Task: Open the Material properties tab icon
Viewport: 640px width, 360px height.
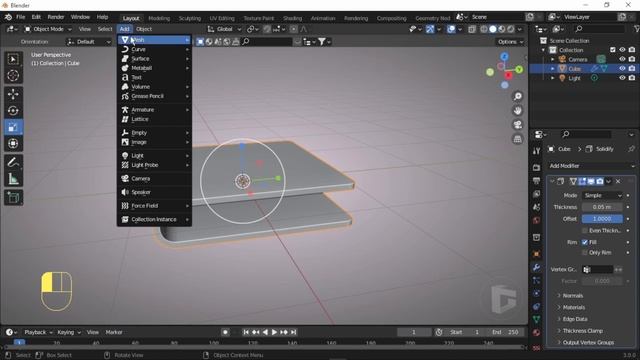Action: tap(536, 332)
